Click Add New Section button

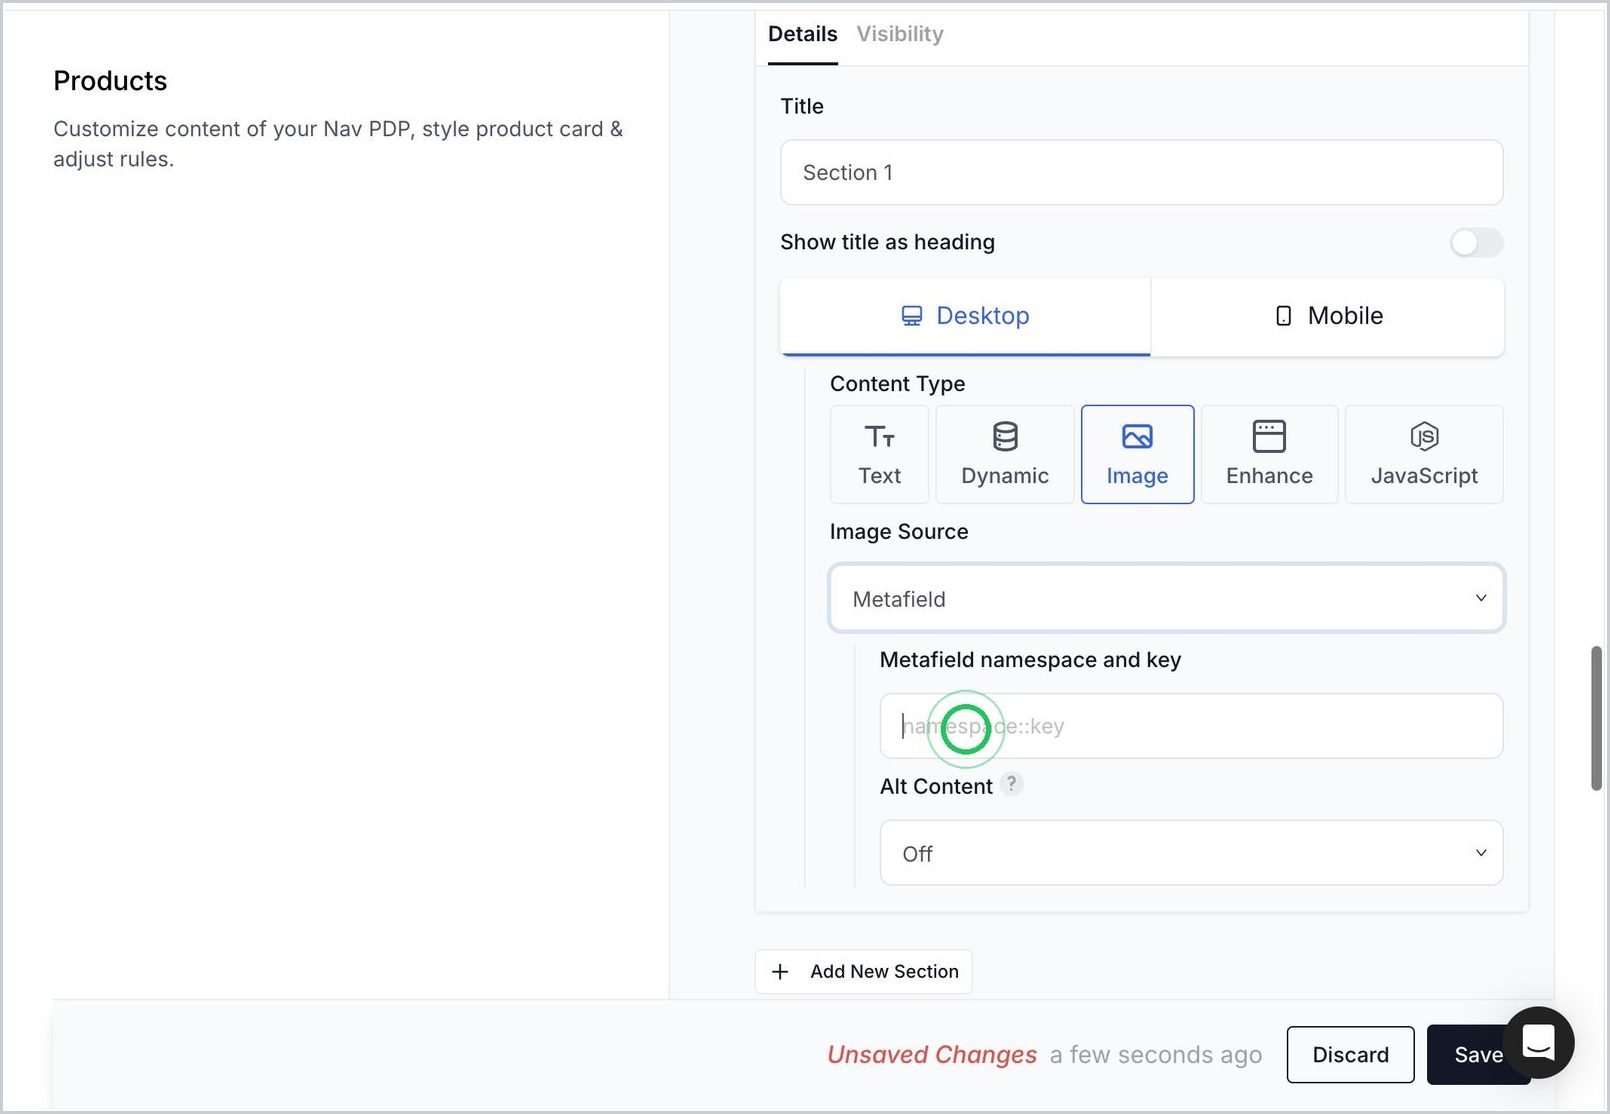pyautogui.click(x=863, y=971)
